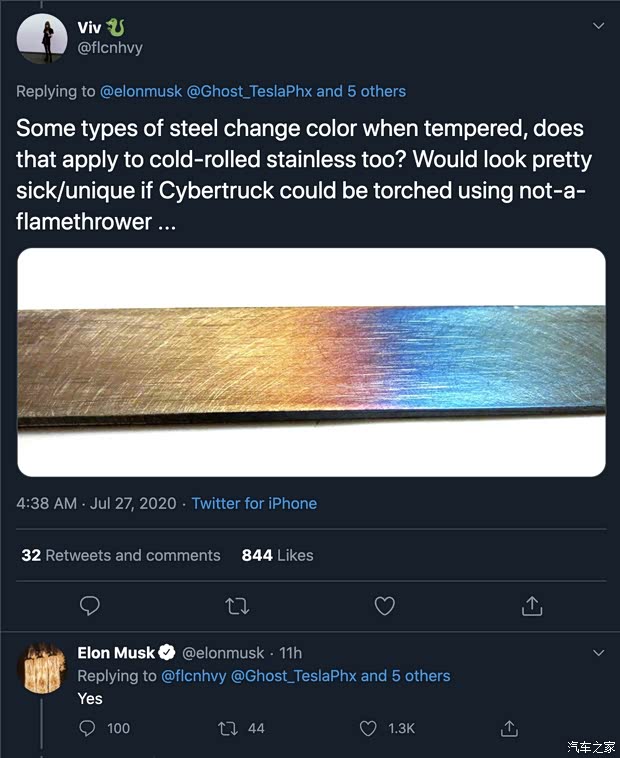Share Viv's tweet via the share icon
The image size is (620, 758).
532,606
